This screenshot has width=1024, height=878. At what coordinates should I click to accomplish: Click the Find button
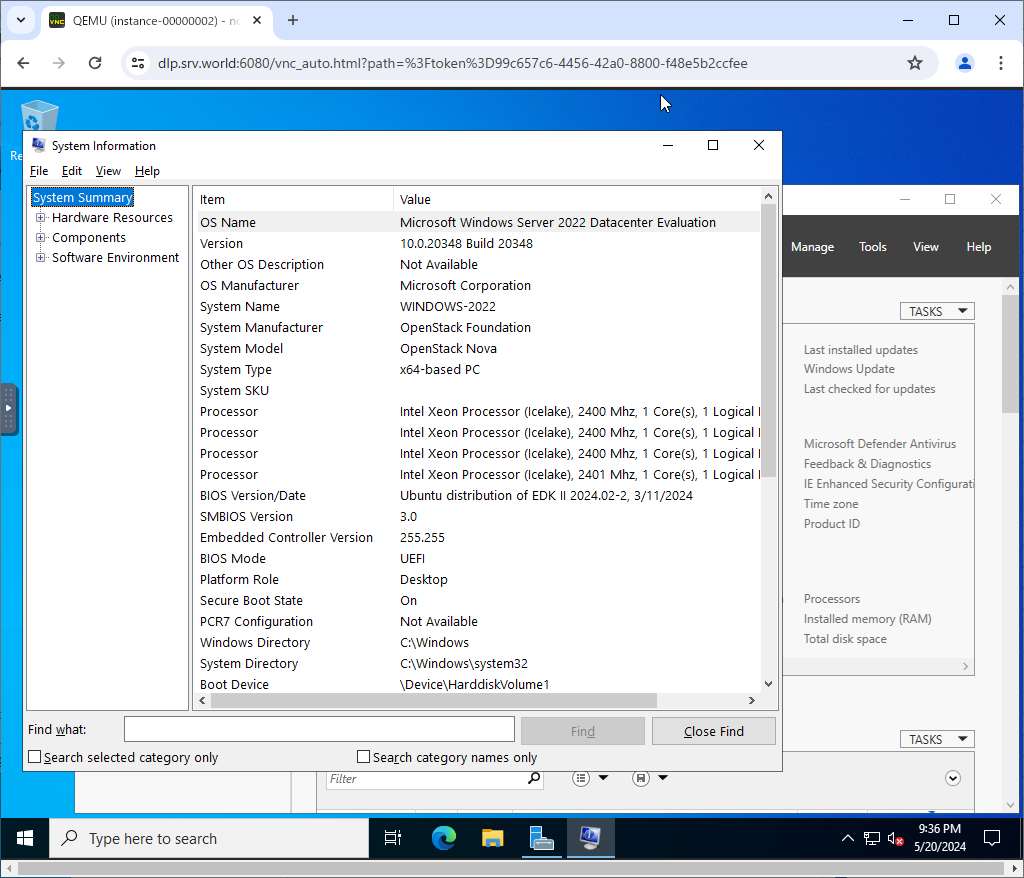583,731
